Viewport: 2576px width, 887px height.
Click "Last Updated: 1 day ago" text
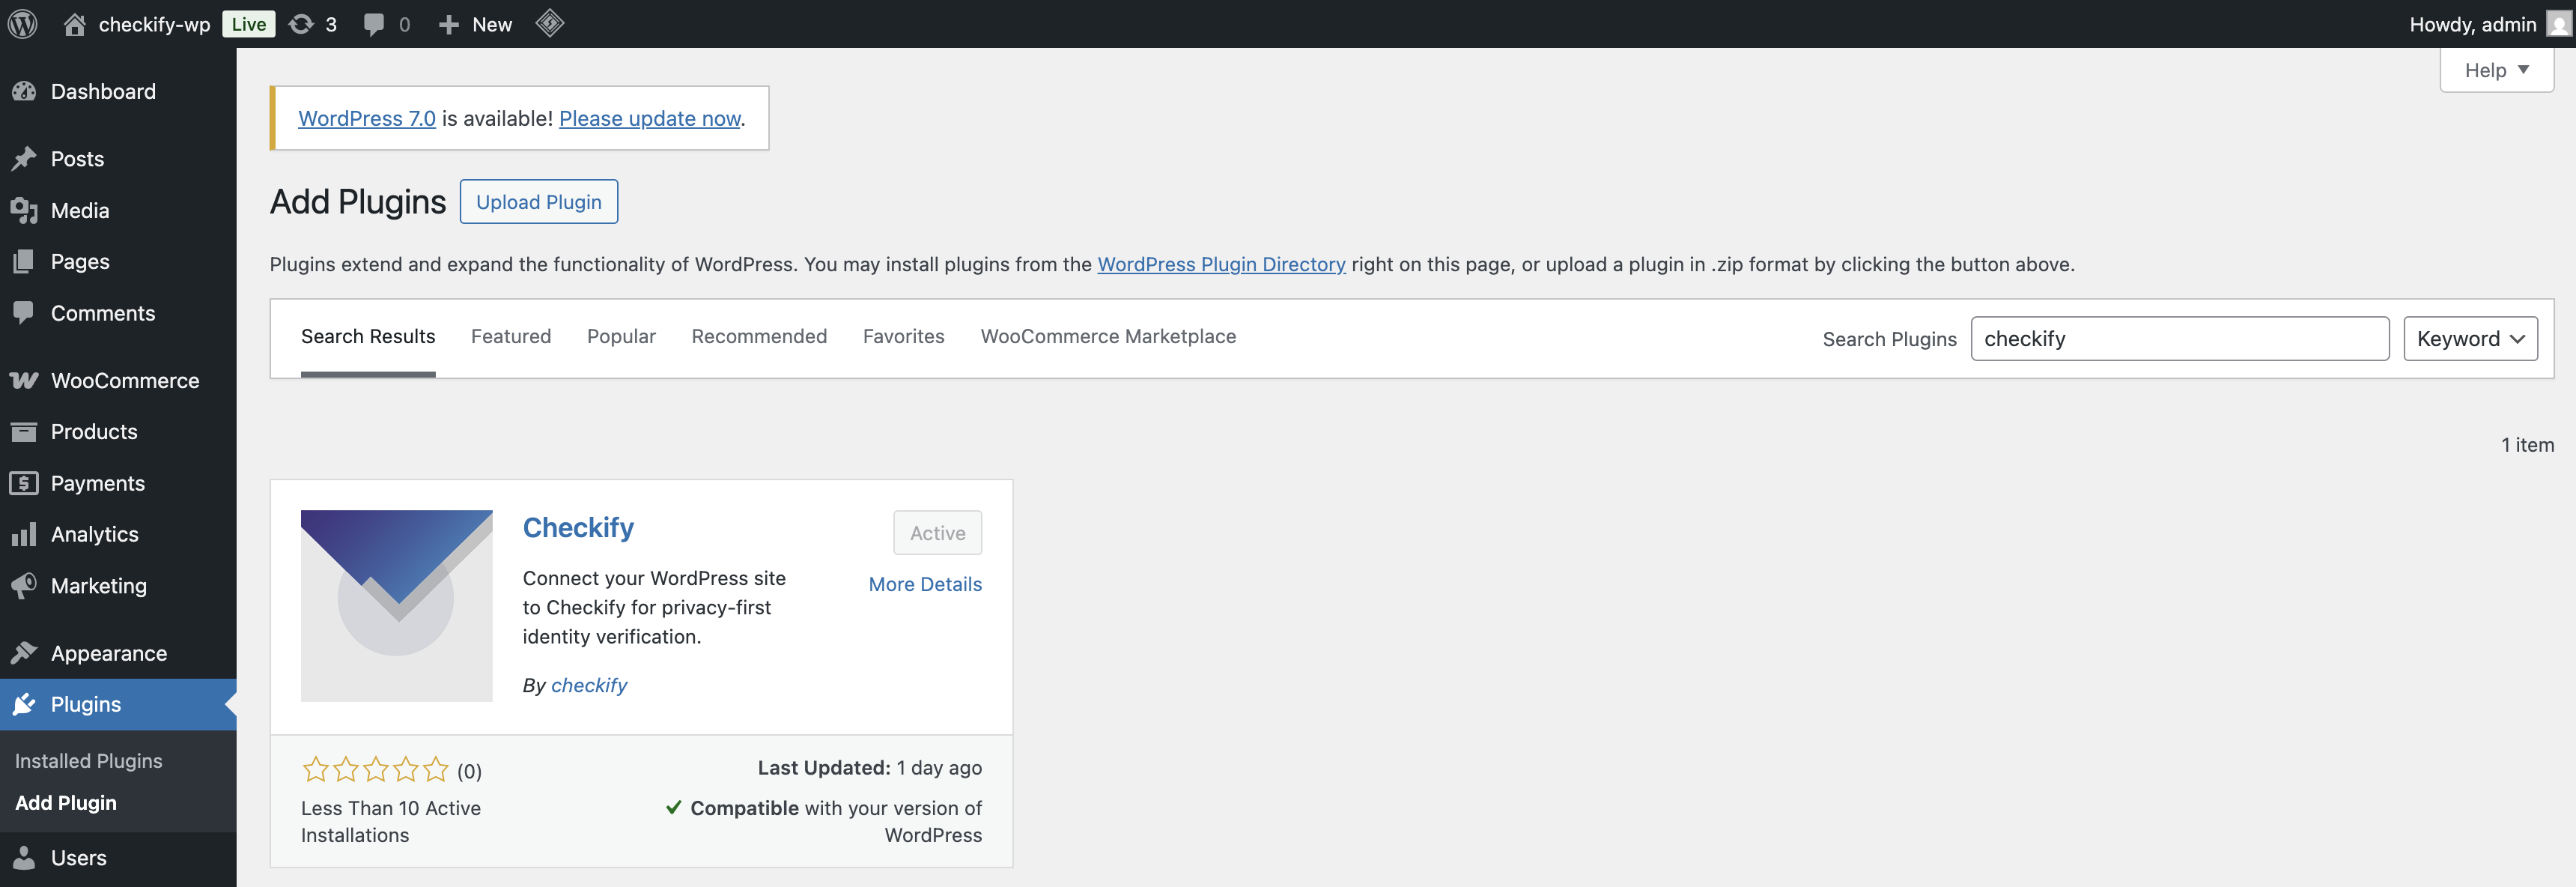click(869, 768)
